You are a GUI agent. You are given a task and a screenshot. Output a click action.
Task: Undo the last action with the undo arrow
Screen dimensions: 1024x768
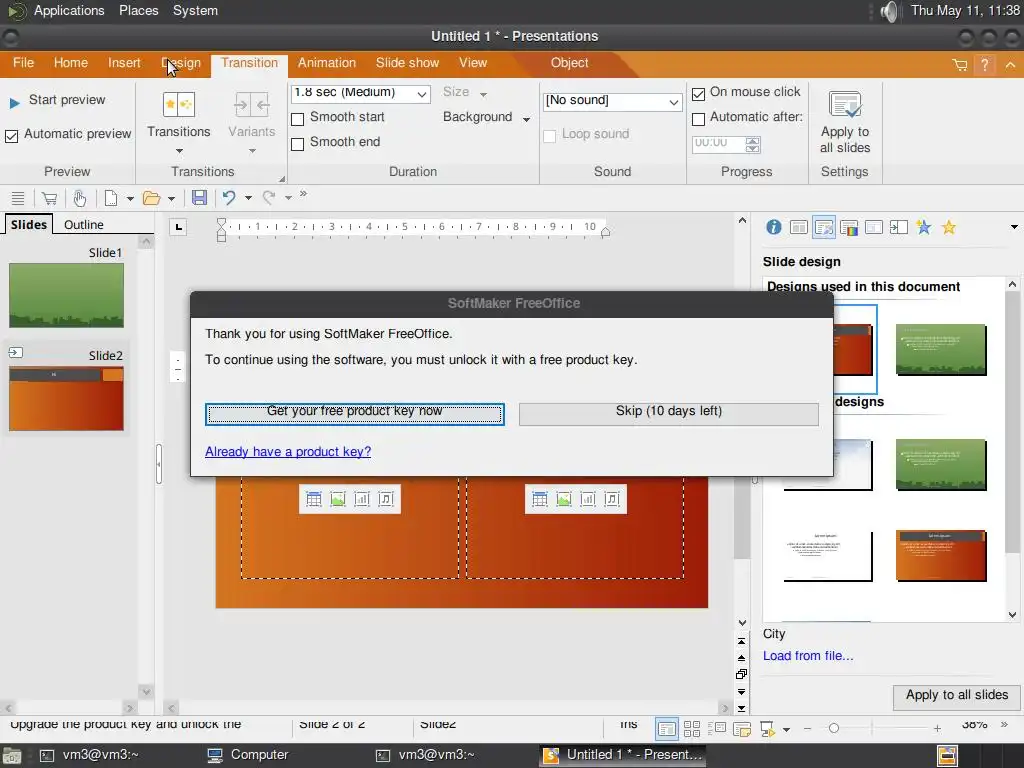pos(229,198)
